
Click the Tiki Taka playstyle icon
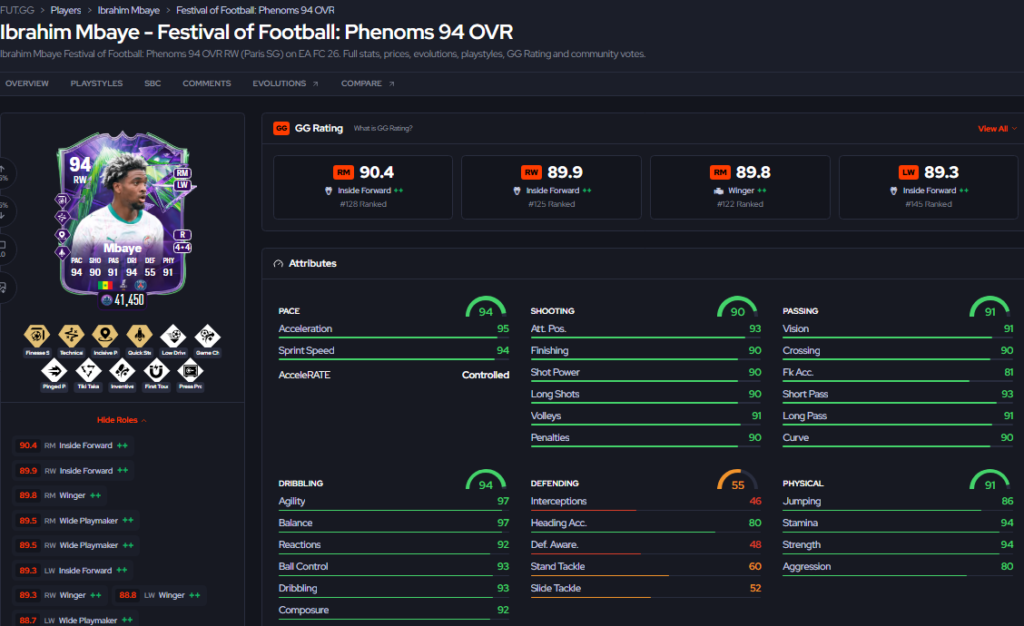tap(88, 371)
